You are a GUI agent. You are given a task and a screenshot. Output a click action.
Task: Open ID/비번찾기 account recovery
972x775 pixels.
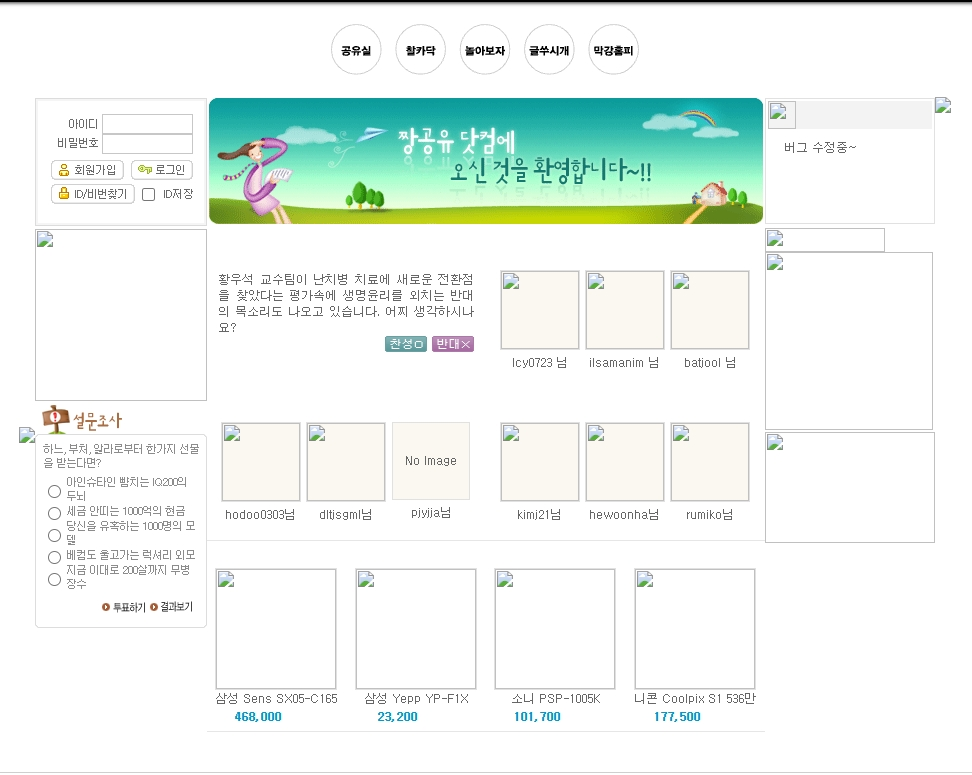(92, 194)
